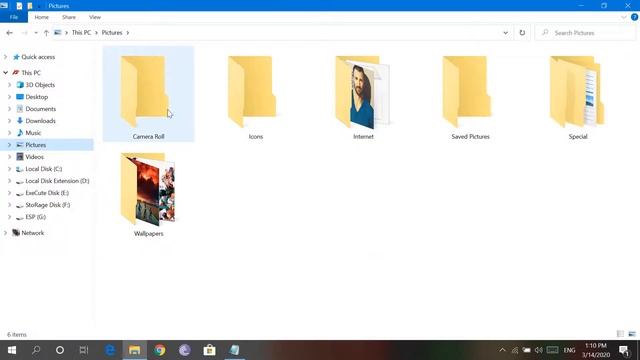Open the File menu
This screenshot has height=360, width=640.
14,17
